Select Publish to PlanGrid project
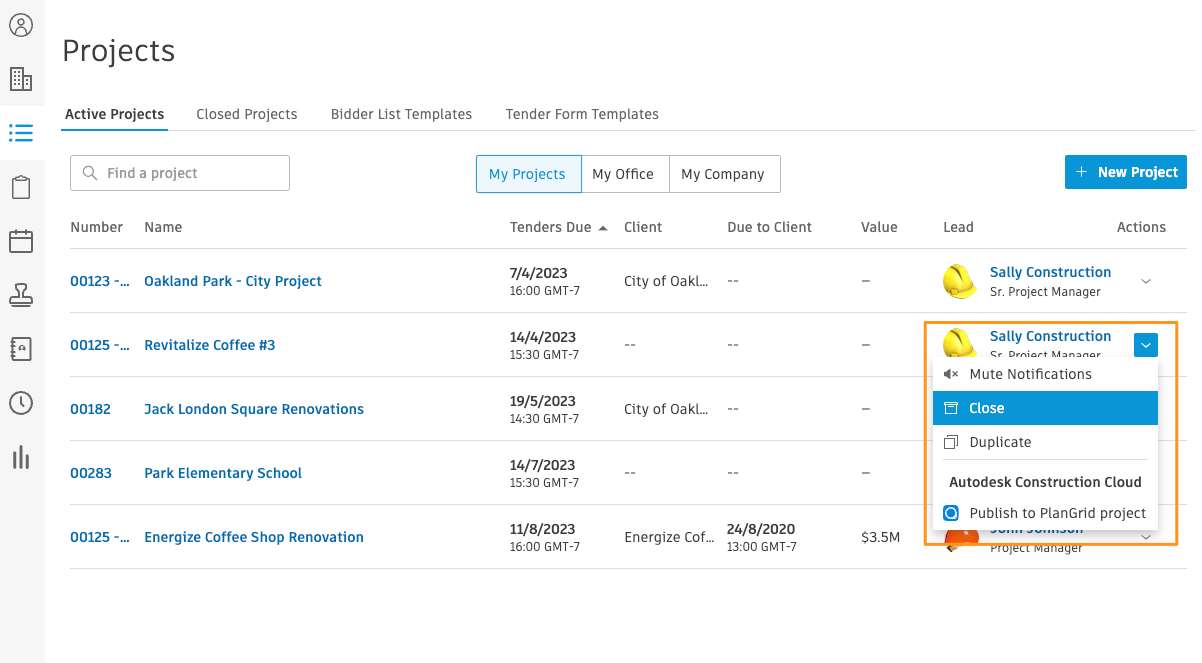Viewport: 1202px width, 663px height. click(1045, 513)
